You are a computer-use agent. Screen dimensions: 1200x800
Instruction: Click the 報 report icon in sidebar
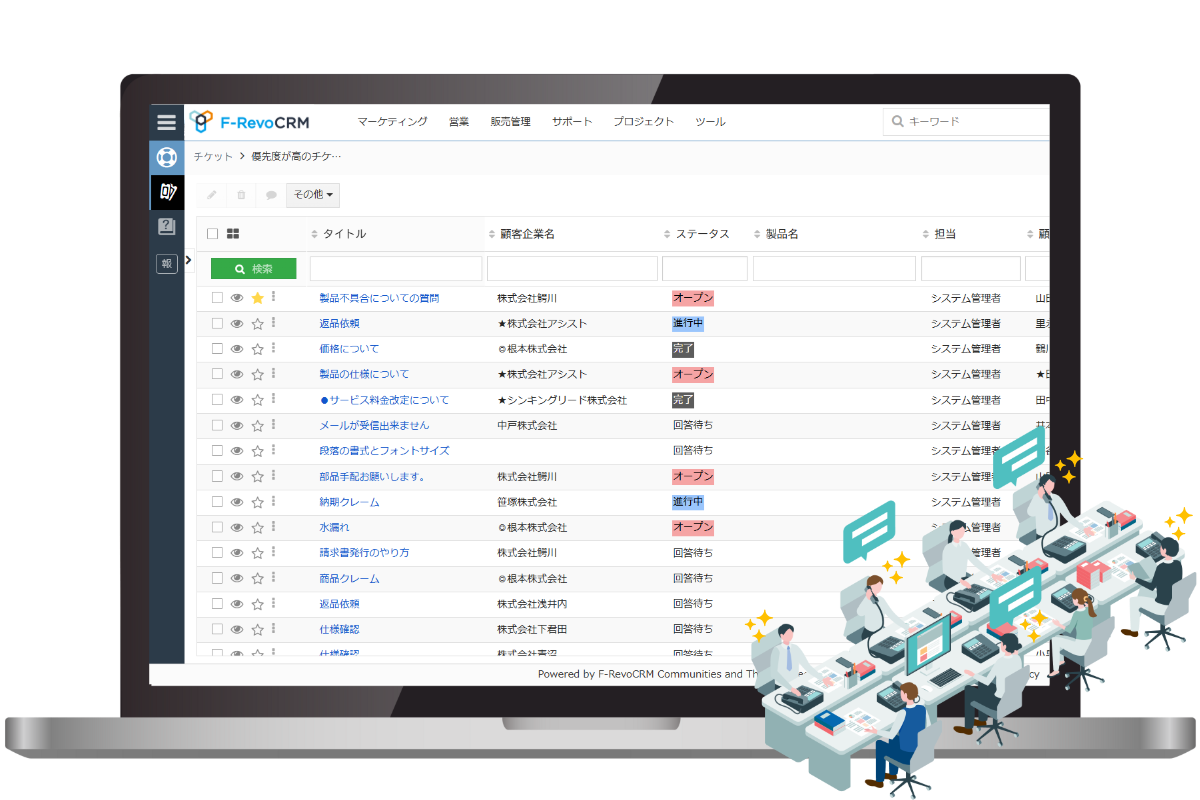pos(166,264)
